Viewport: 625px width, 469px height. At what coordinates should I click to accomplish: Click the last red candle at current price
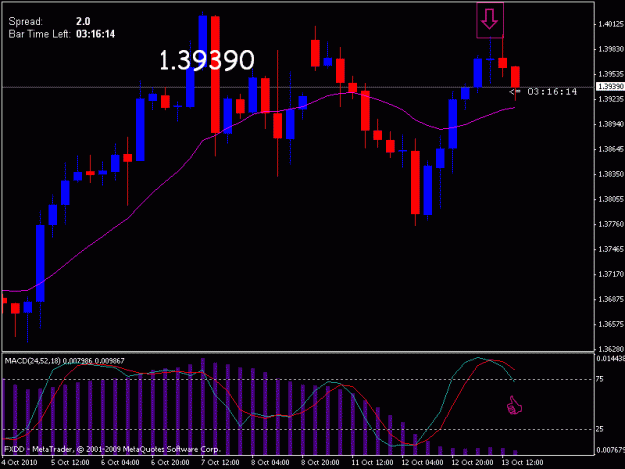(515, 77)
